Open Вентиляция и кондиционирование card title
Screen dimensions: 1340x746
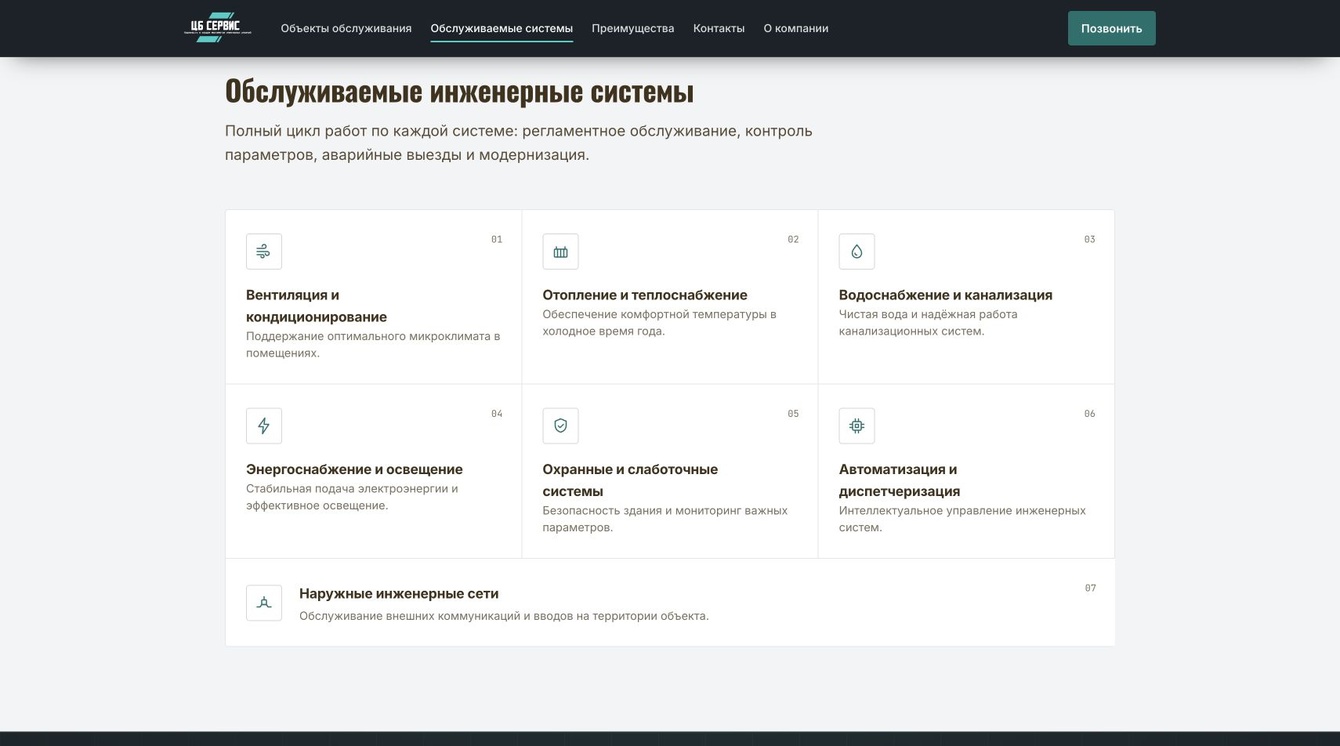tap(317, 306)
